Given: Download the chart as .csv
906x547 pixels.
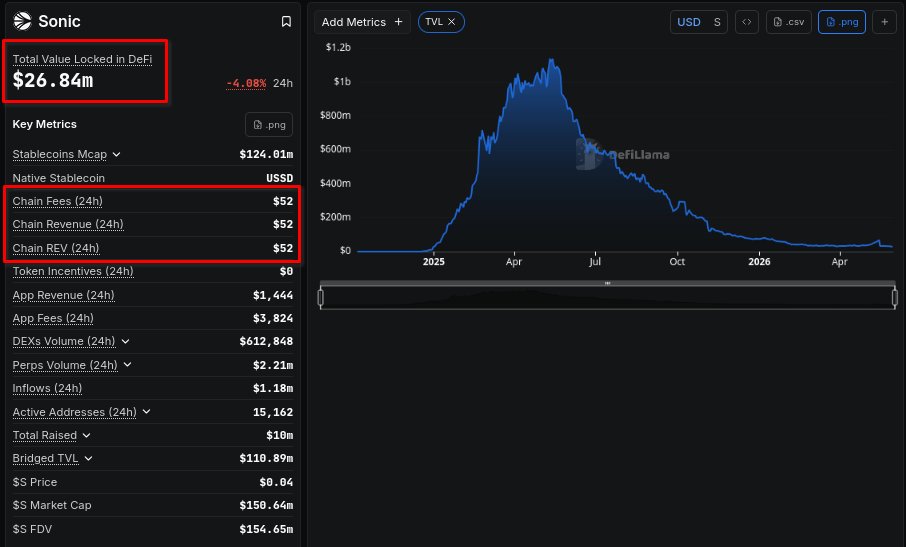Looking at the screenshot, I should (789, 22).
